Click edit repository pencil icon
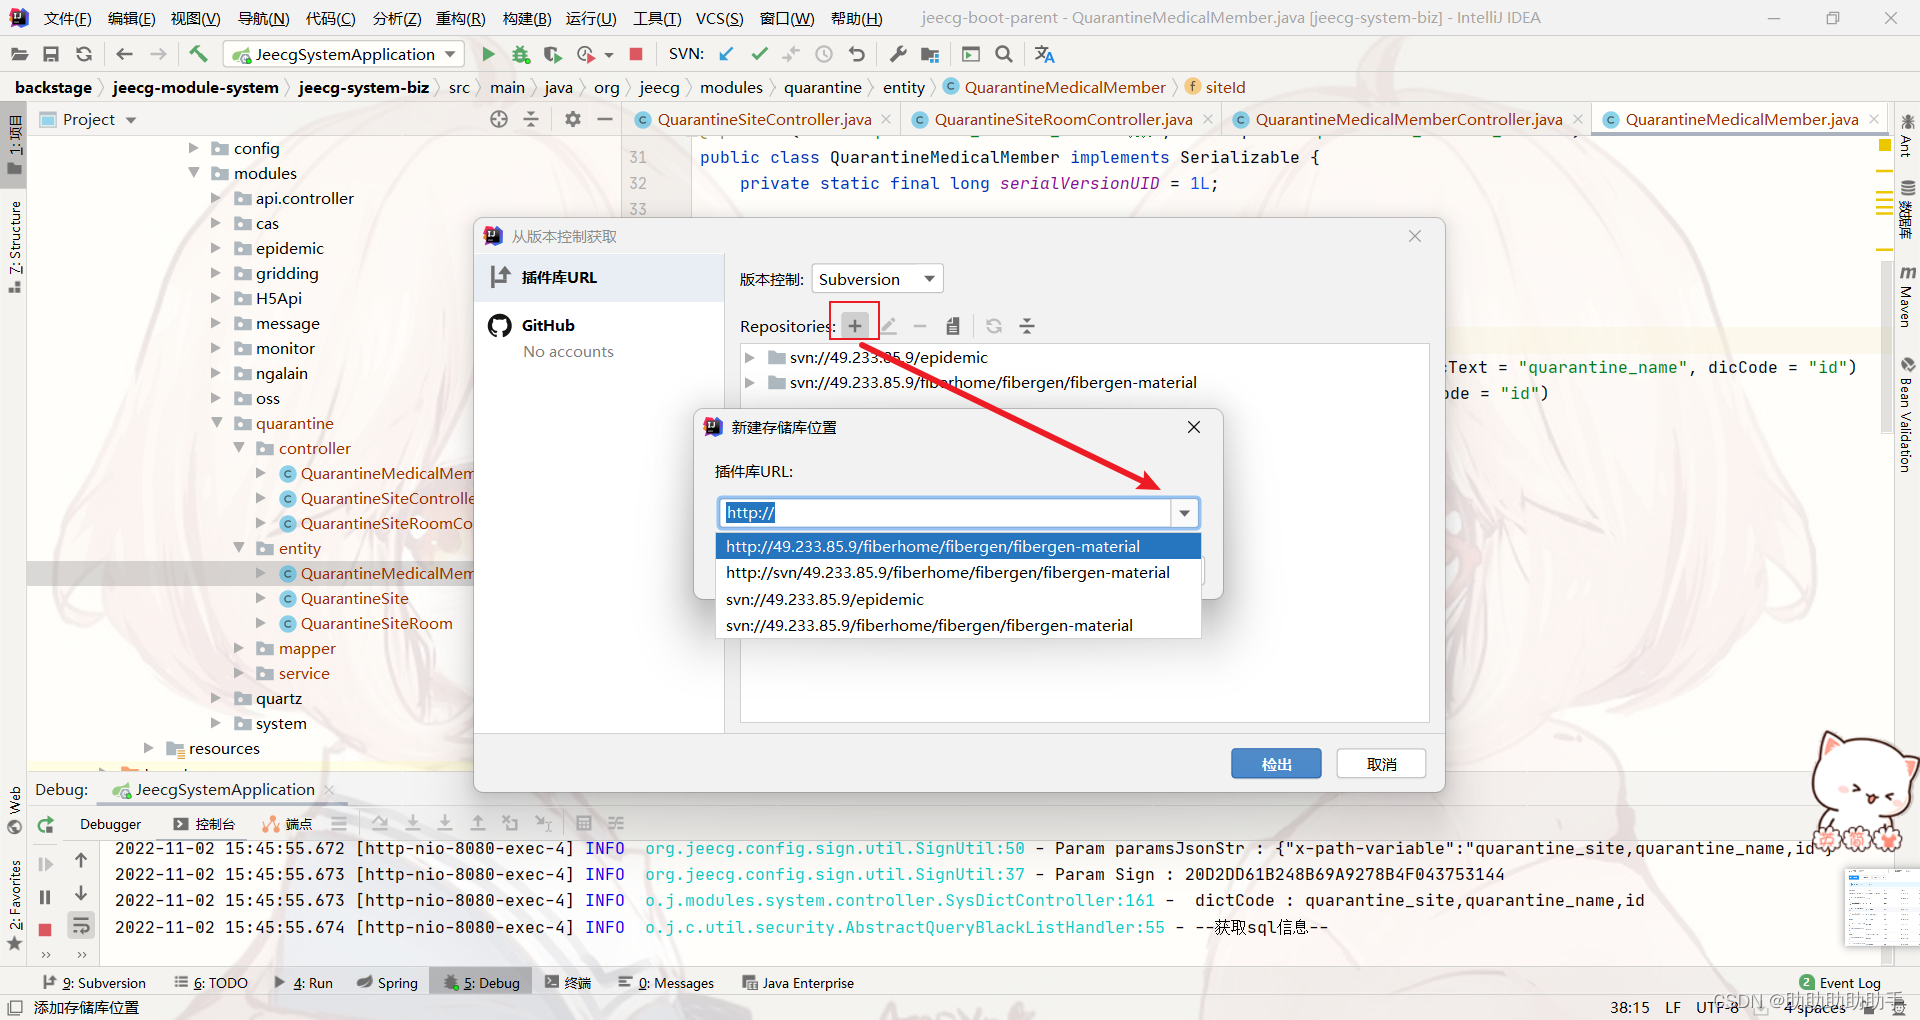1920x1020 pixels. (x=888, y=326)
